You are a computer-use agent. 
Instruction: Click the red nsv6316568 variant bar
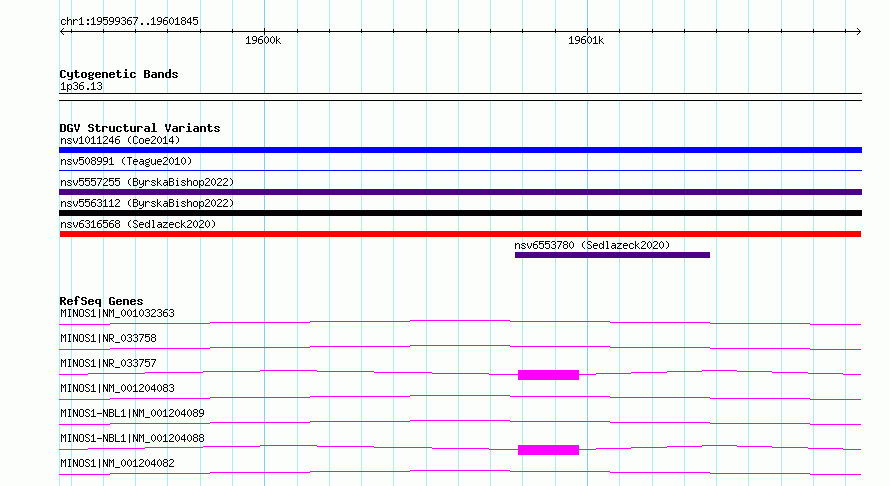pyautogui.click(x=460, y=234)
